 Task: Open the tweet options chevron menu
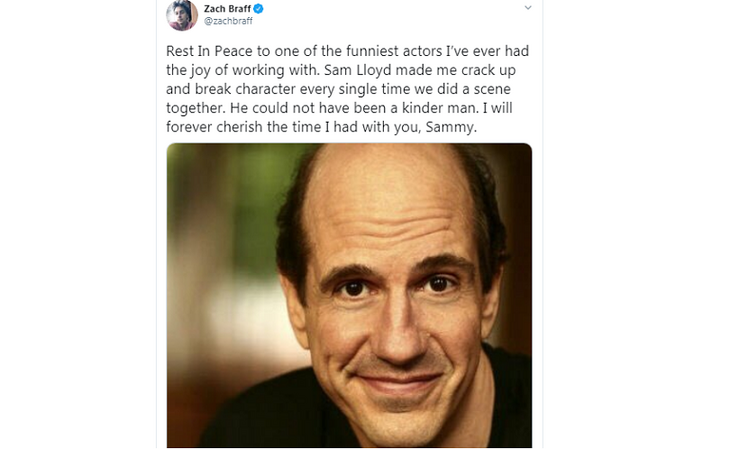point(528,8)
